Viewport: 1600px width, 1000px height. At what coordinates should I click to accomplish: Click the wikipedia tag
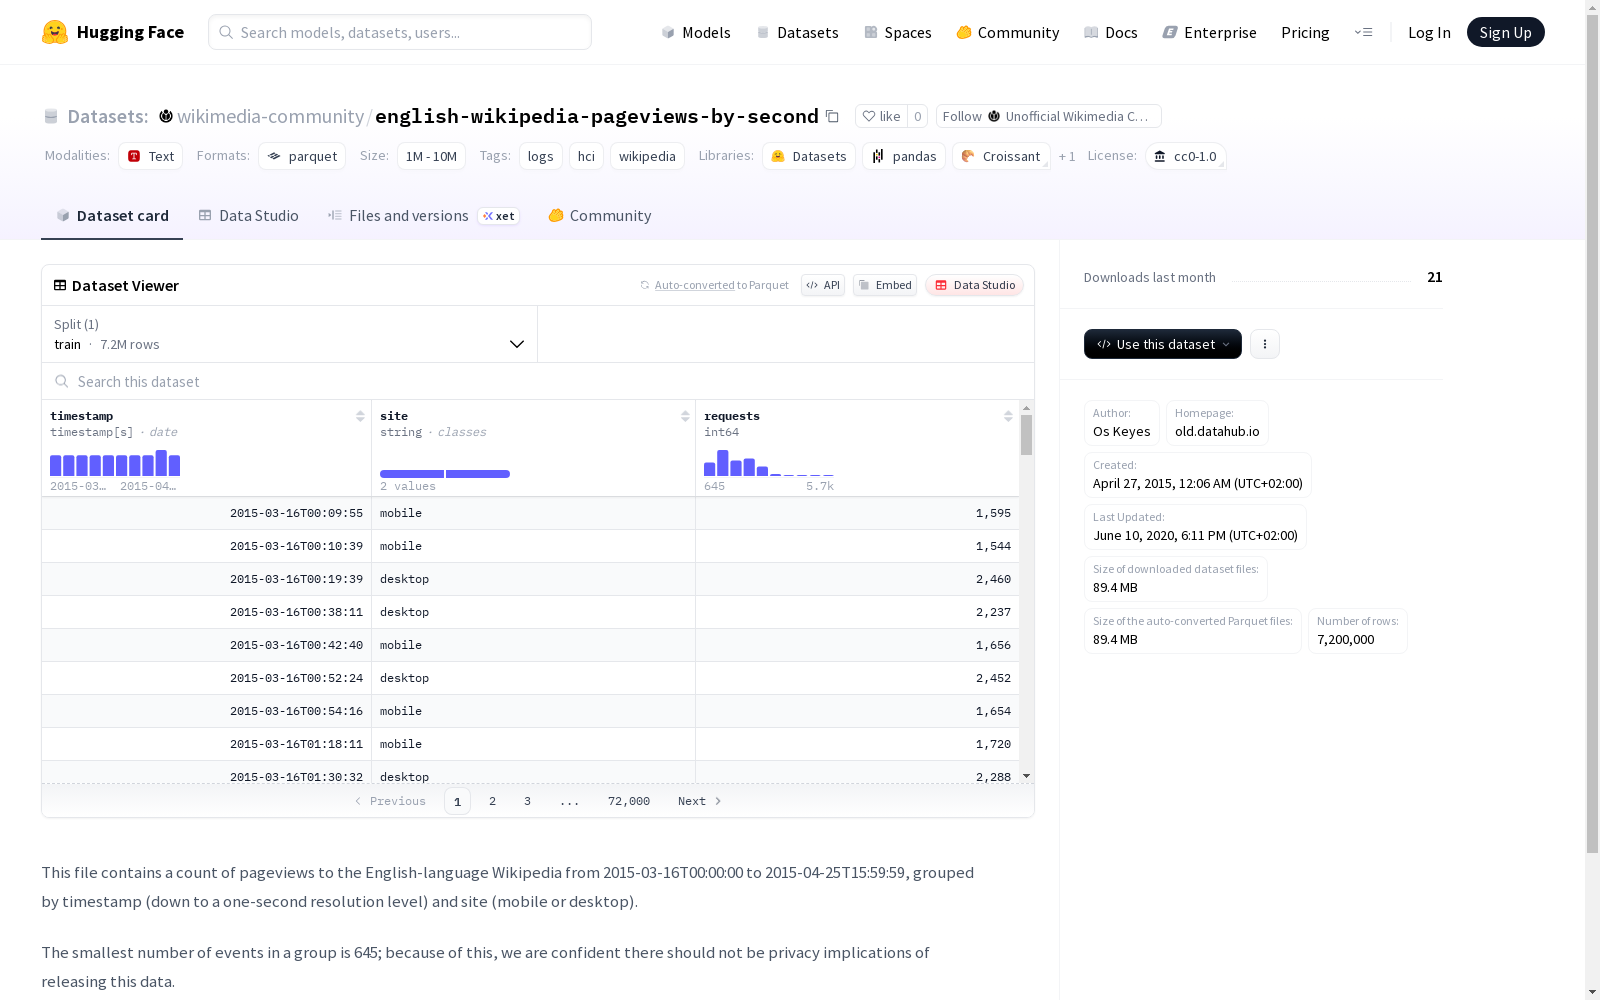coord(647,156)
